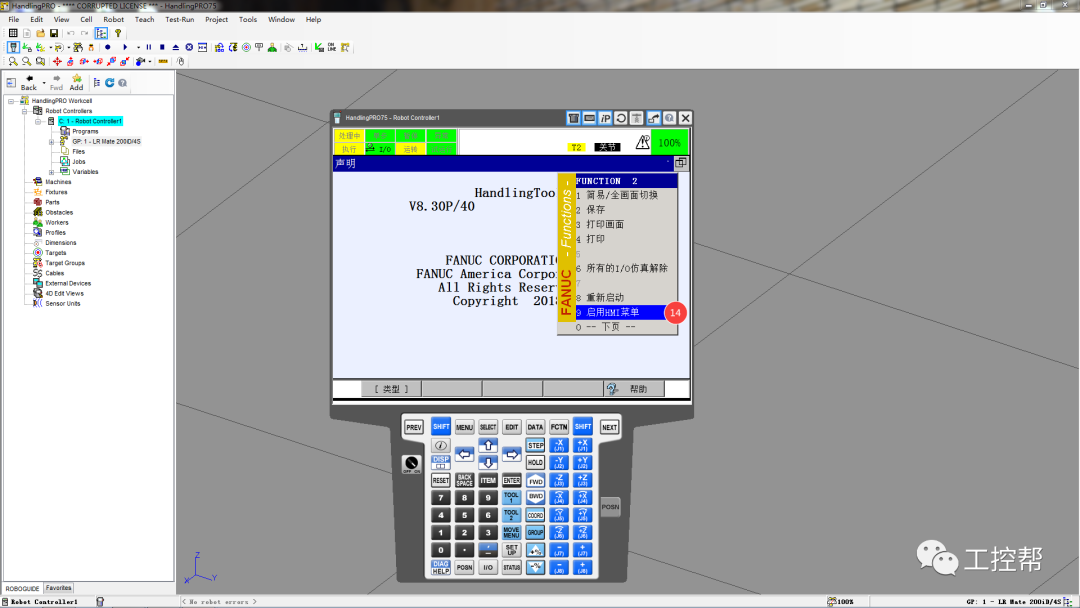The image size is (1080, 608).
Task: Collapse the Robot Controllers tree node
Action: click(x=24, y=111)
